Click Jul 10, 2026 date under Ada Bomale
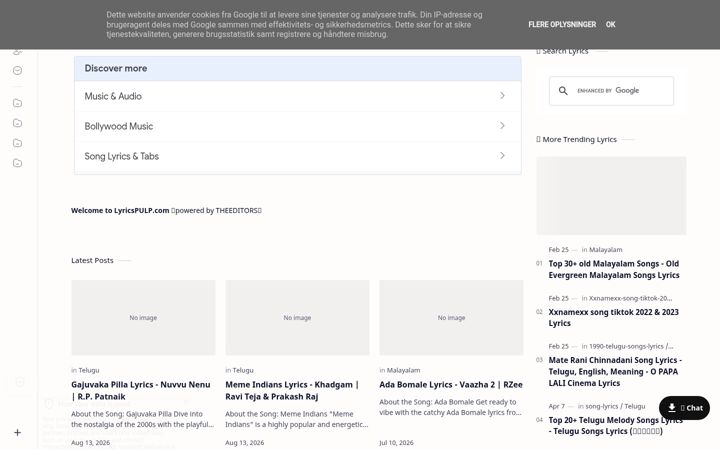The image size is (720, 450). click(396, 443)
